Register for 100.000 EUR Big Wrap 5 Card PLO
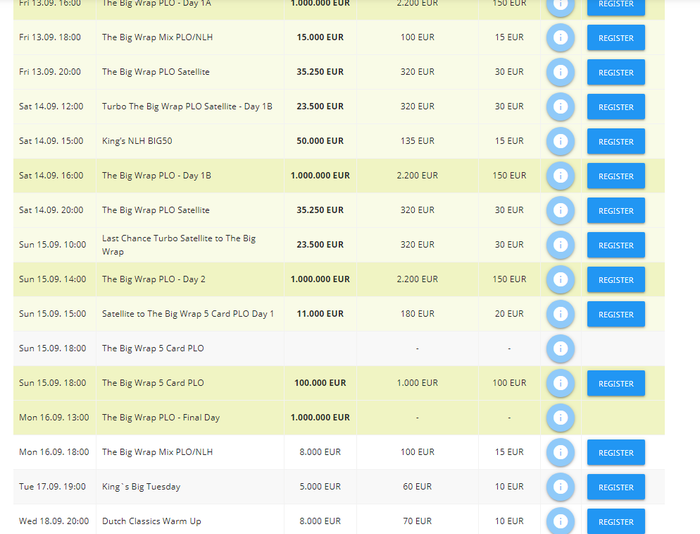 point(616,384)
